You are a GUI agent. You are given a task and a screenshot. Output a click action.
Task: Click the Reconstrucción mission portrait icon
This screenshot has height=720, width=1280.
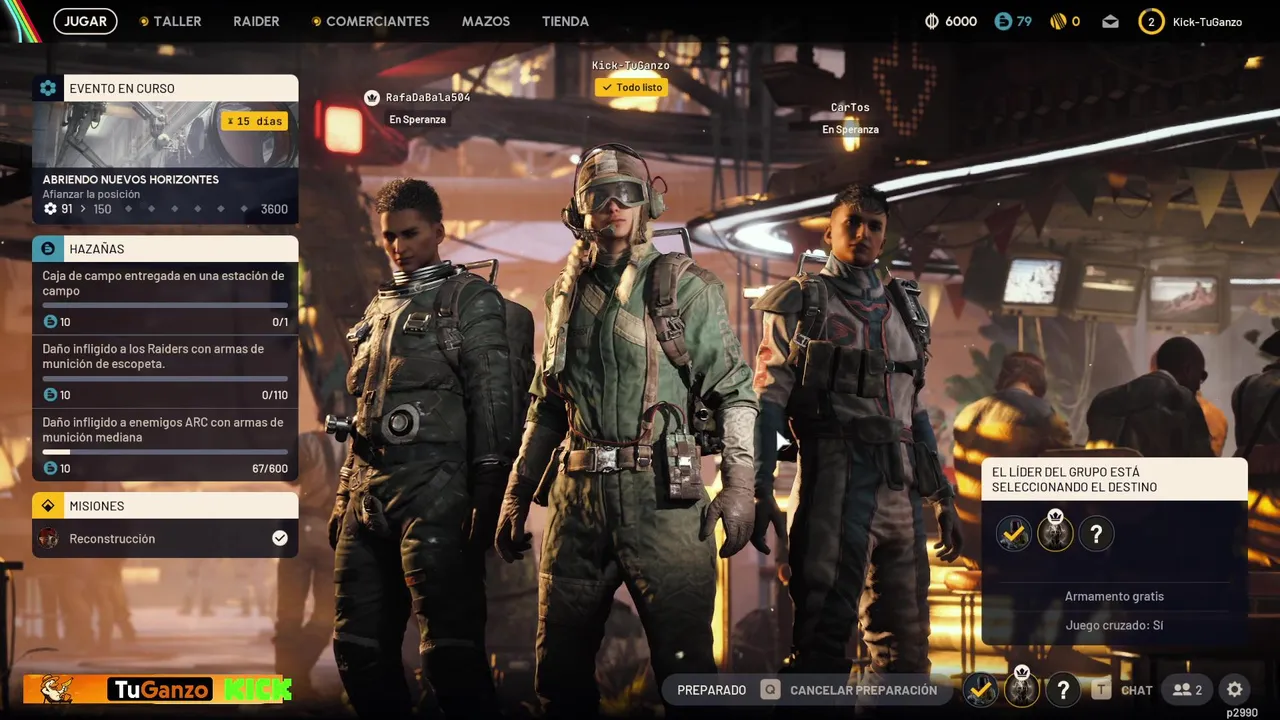tap(48, 538)
